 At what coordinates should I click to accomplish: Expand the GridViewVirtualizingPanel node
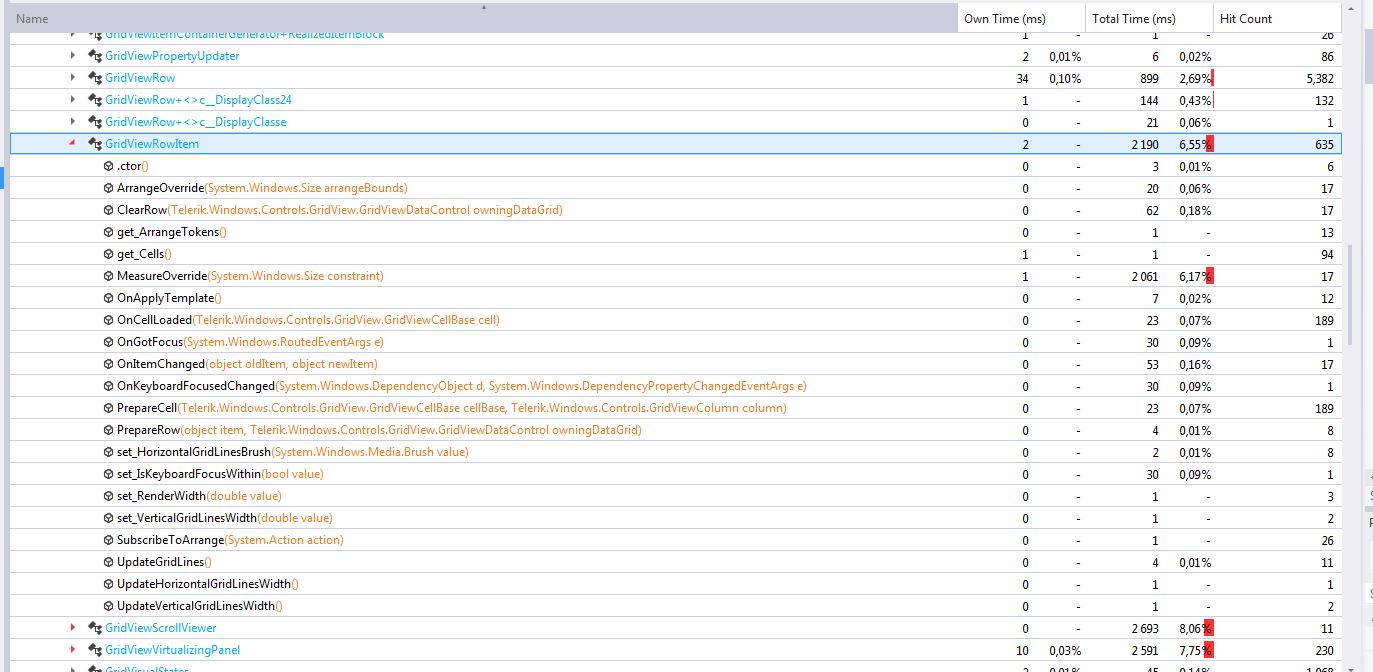[73, 650]
